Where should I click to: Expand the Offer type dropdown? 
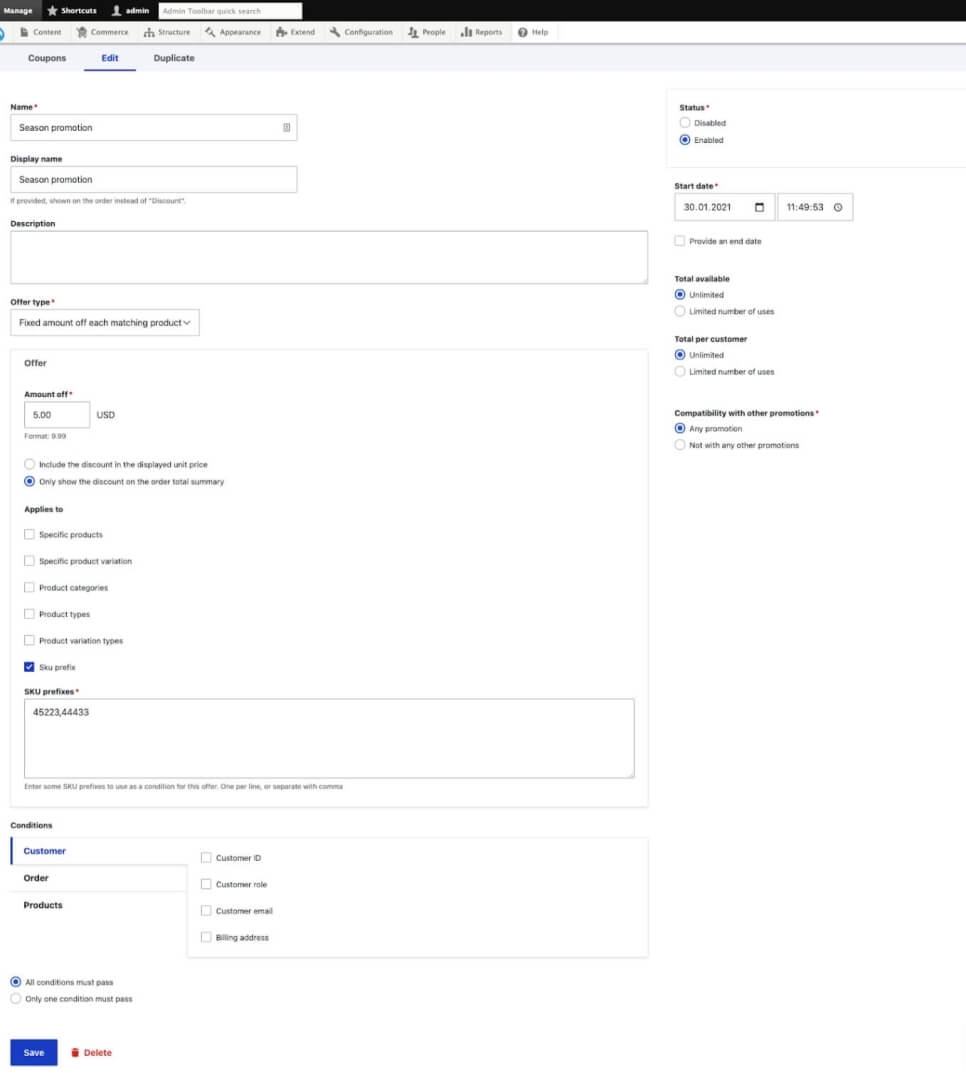coord(104,322)
